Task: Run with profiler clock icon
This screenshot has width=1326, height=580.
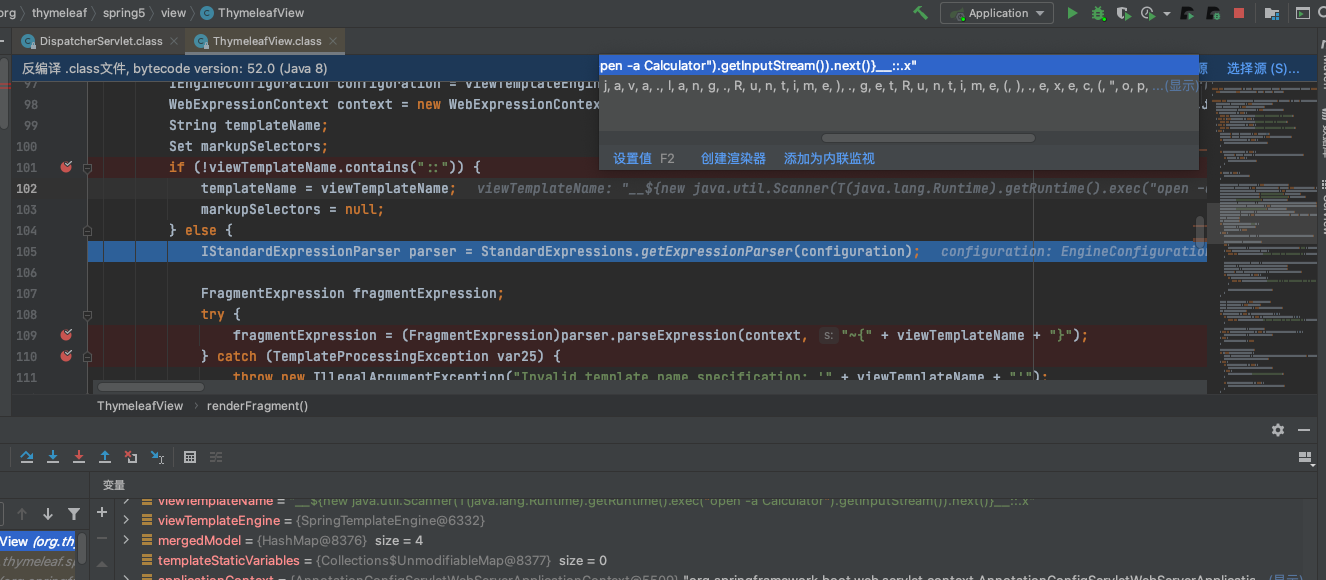Action: (1147, 13)
